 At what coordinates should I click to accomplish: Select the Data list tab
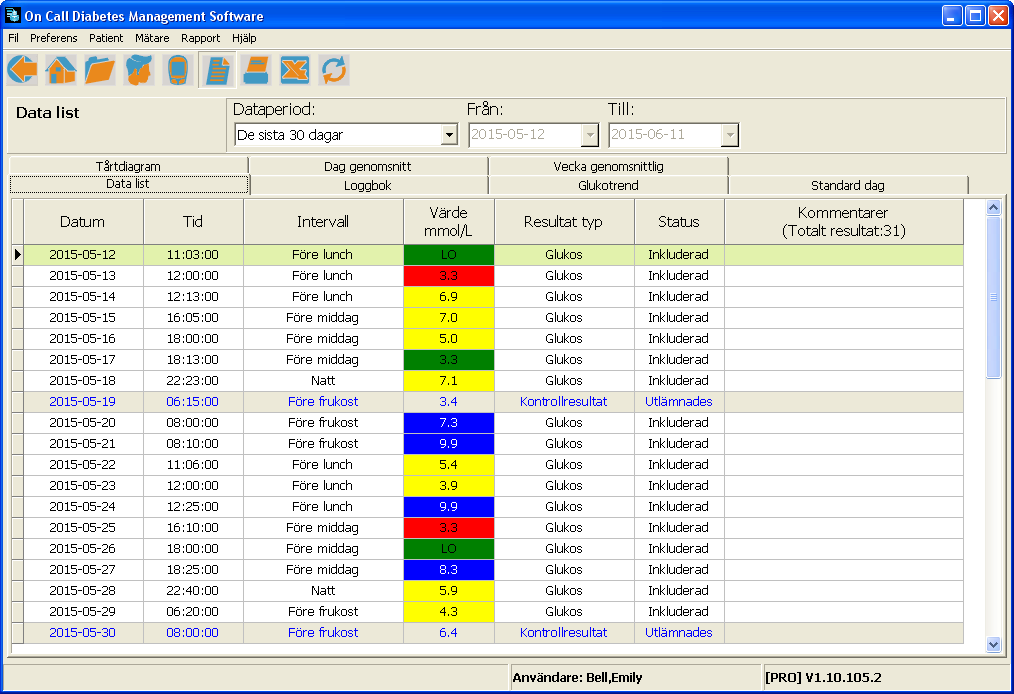tap(128, 184)
